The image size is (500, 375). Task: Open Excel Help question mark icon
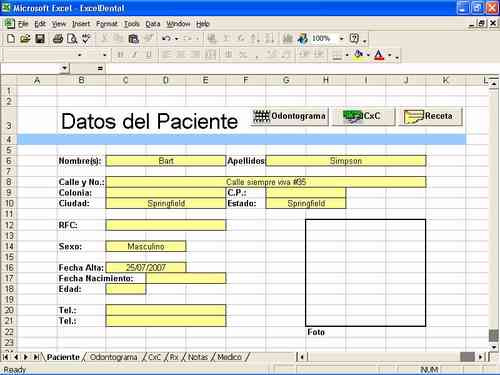[354, 39]
